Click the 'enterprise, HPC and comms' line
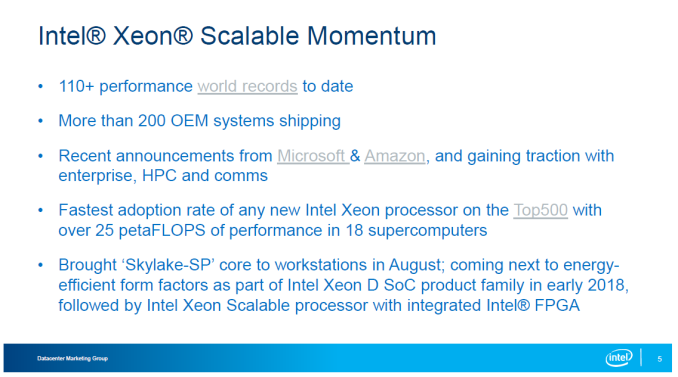 [163, 176]
